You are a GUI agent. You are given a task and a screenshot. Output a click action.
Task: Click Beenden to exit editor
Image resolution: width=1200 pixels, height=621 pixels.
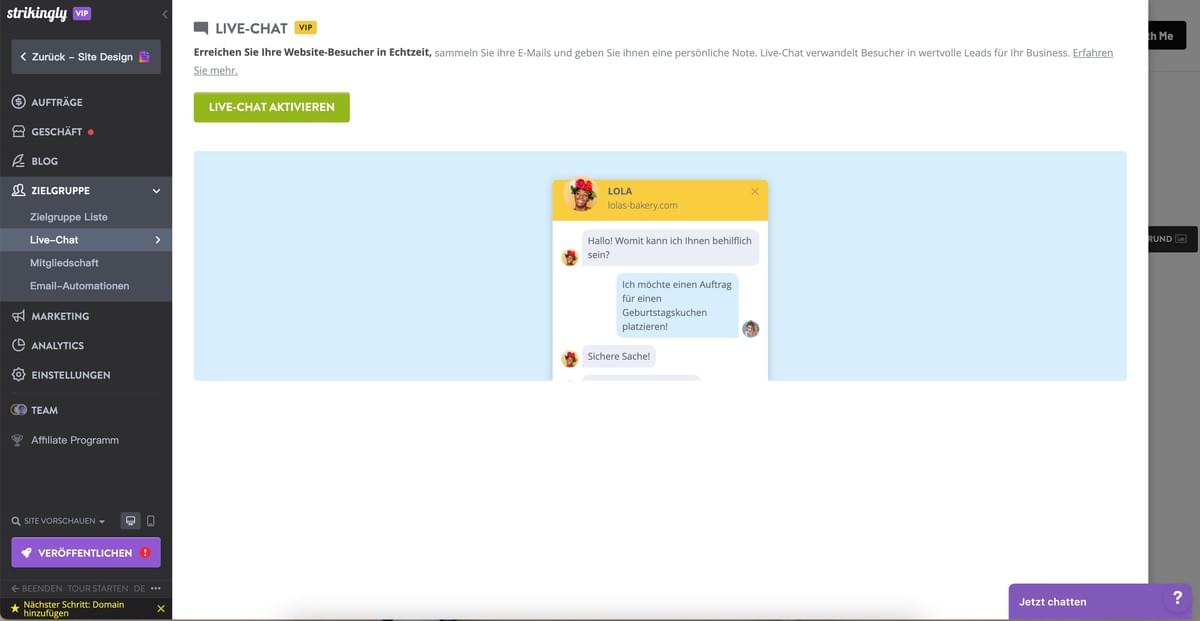pos(36,588)
